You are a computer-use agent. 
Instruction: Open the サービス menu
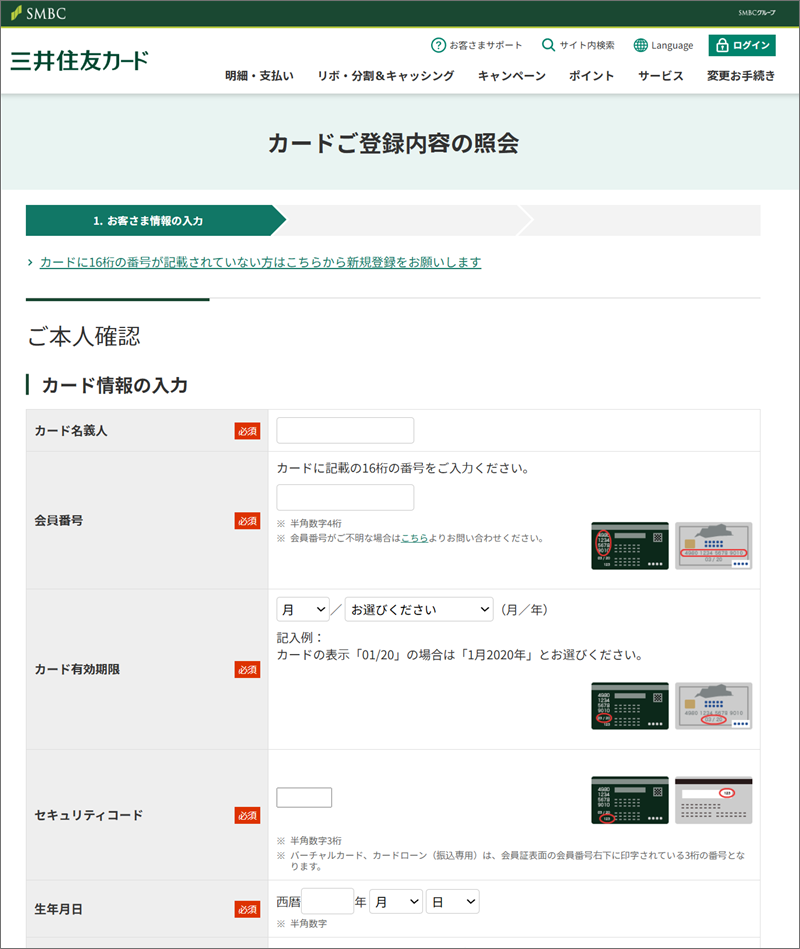[660, 76]
